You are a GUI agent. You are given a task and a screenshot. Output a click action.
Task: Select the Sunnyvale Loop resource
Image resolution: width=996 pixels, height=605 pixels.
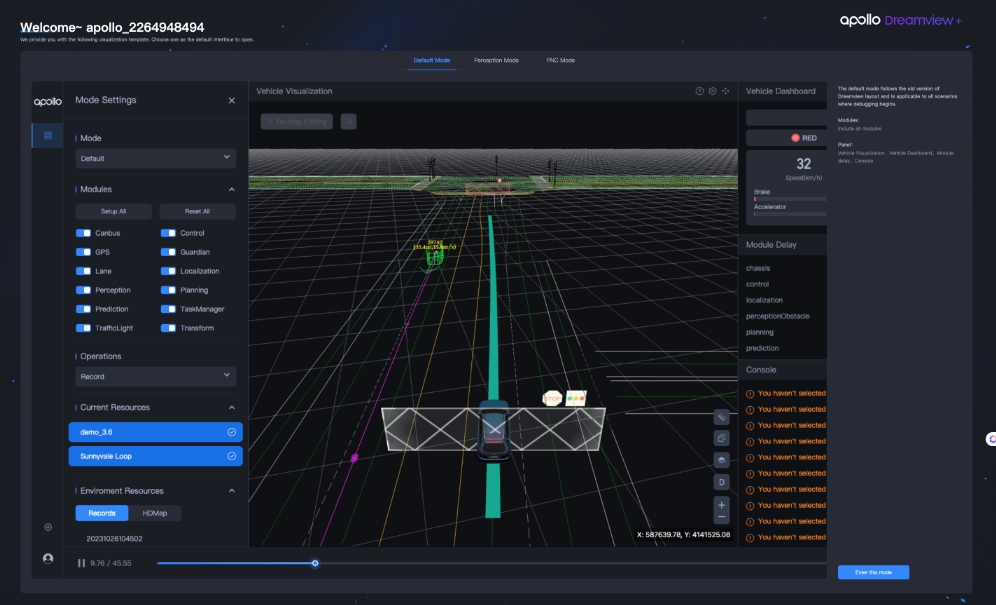coord(156,456)
